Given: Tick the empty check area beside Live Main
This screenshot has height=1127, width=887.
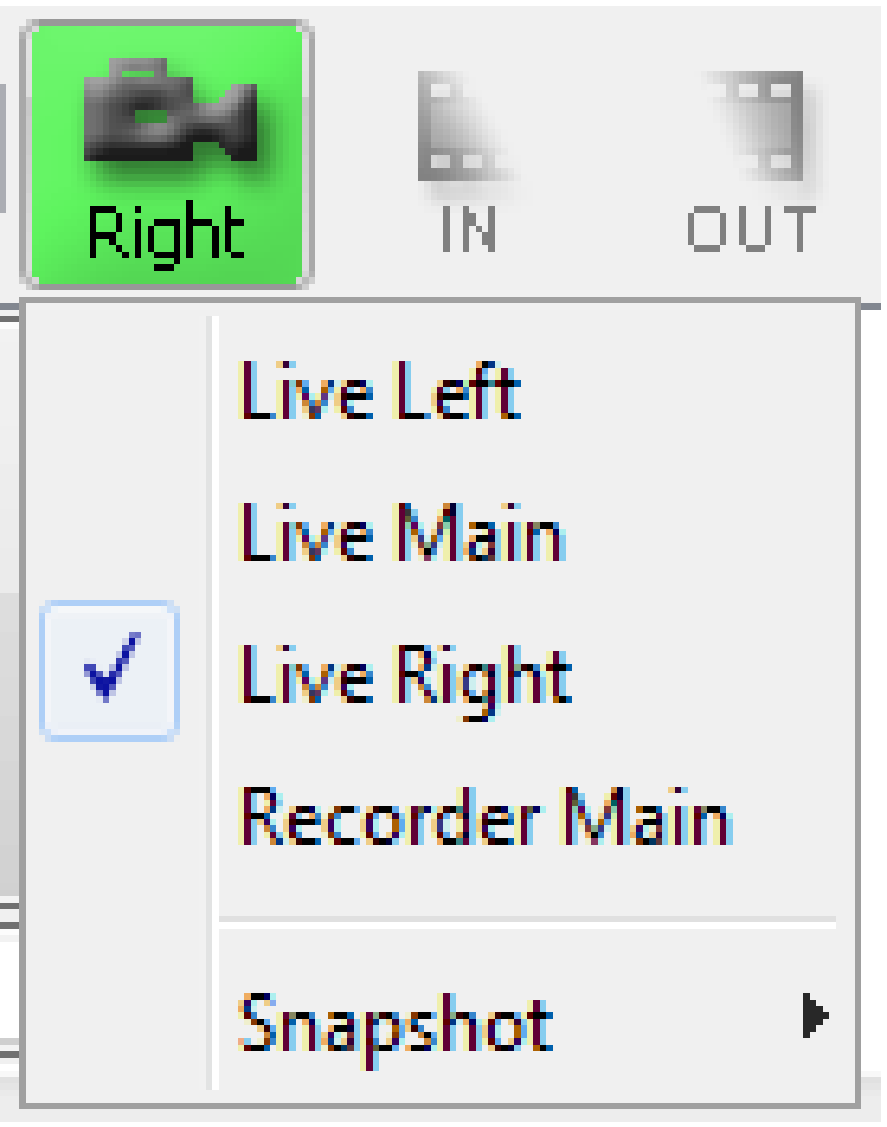Looking at the screenshot, I should point(110,530).
